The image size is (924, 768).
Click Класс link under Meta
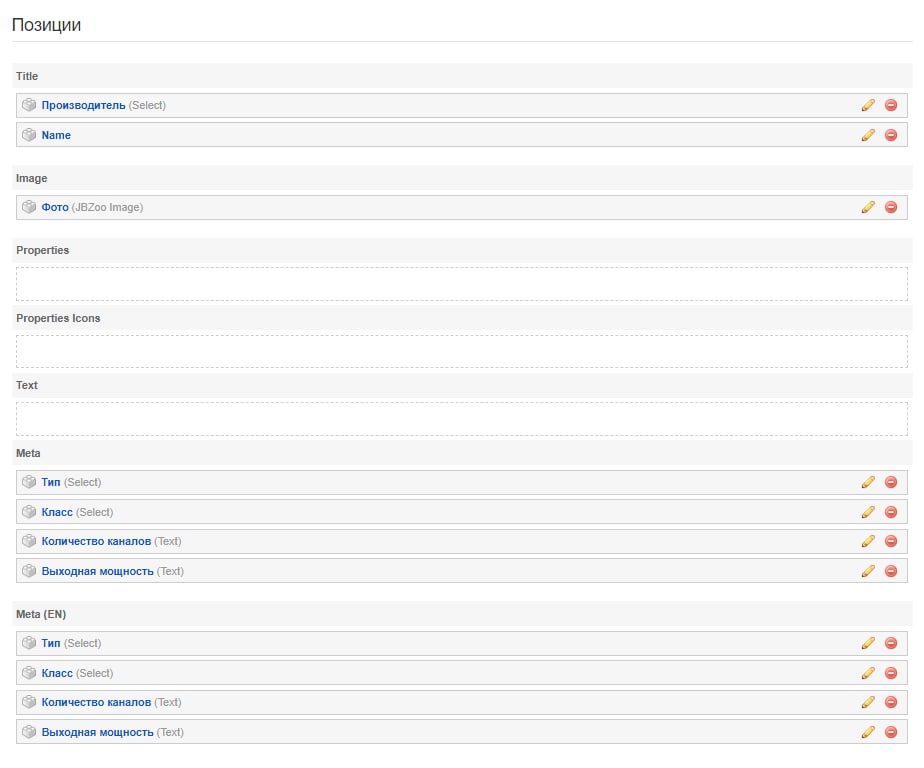coord(57,512)
